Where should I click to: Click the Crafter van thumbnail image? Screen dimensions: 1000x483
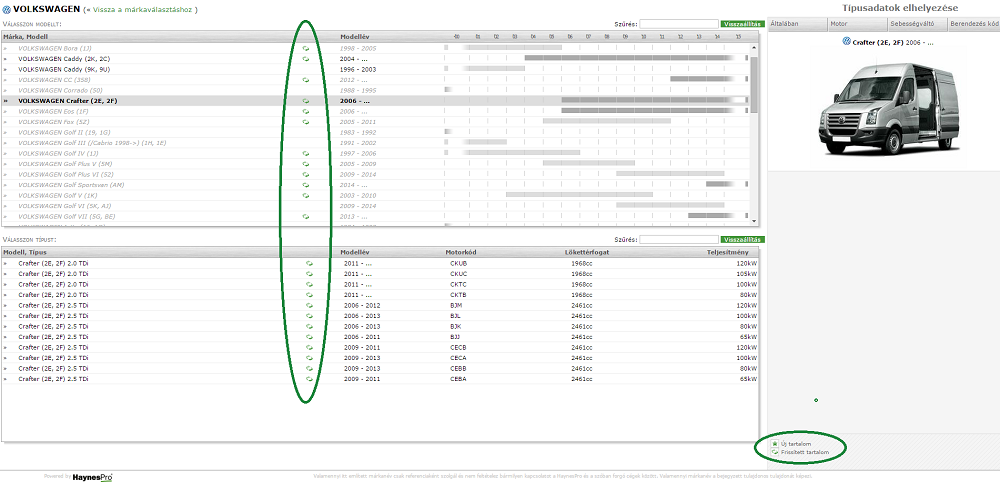pos(888,108)
